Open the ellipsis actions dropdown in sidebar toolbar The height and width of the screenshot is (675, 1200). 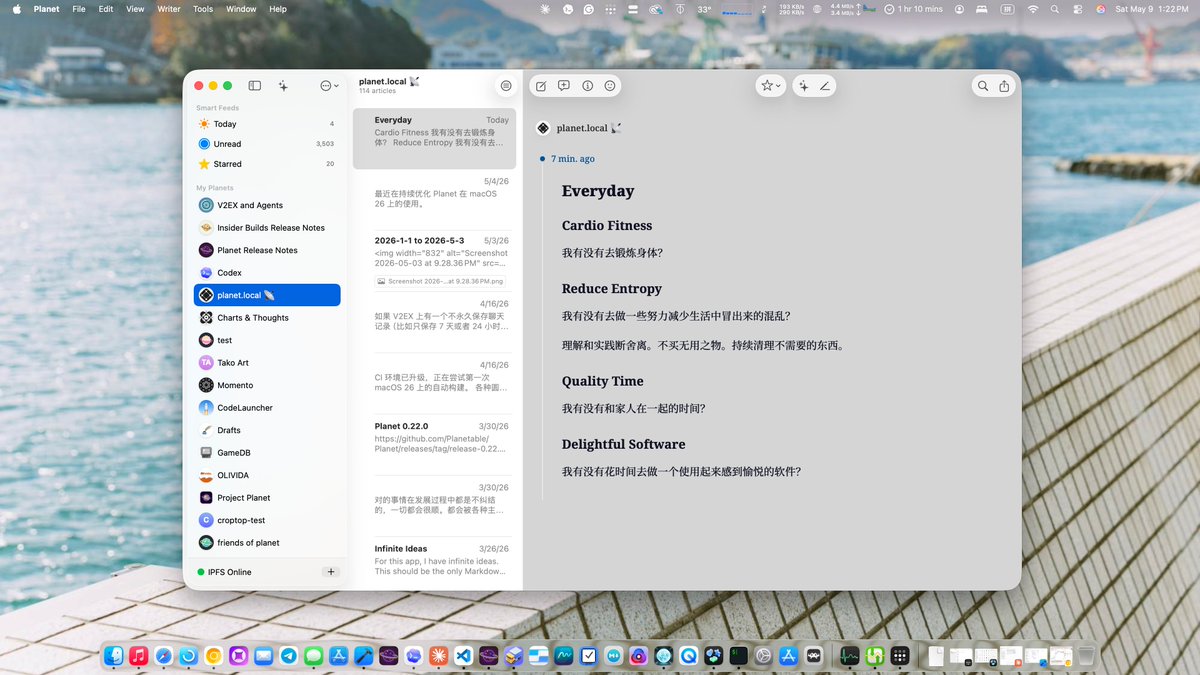click(329, 86)
